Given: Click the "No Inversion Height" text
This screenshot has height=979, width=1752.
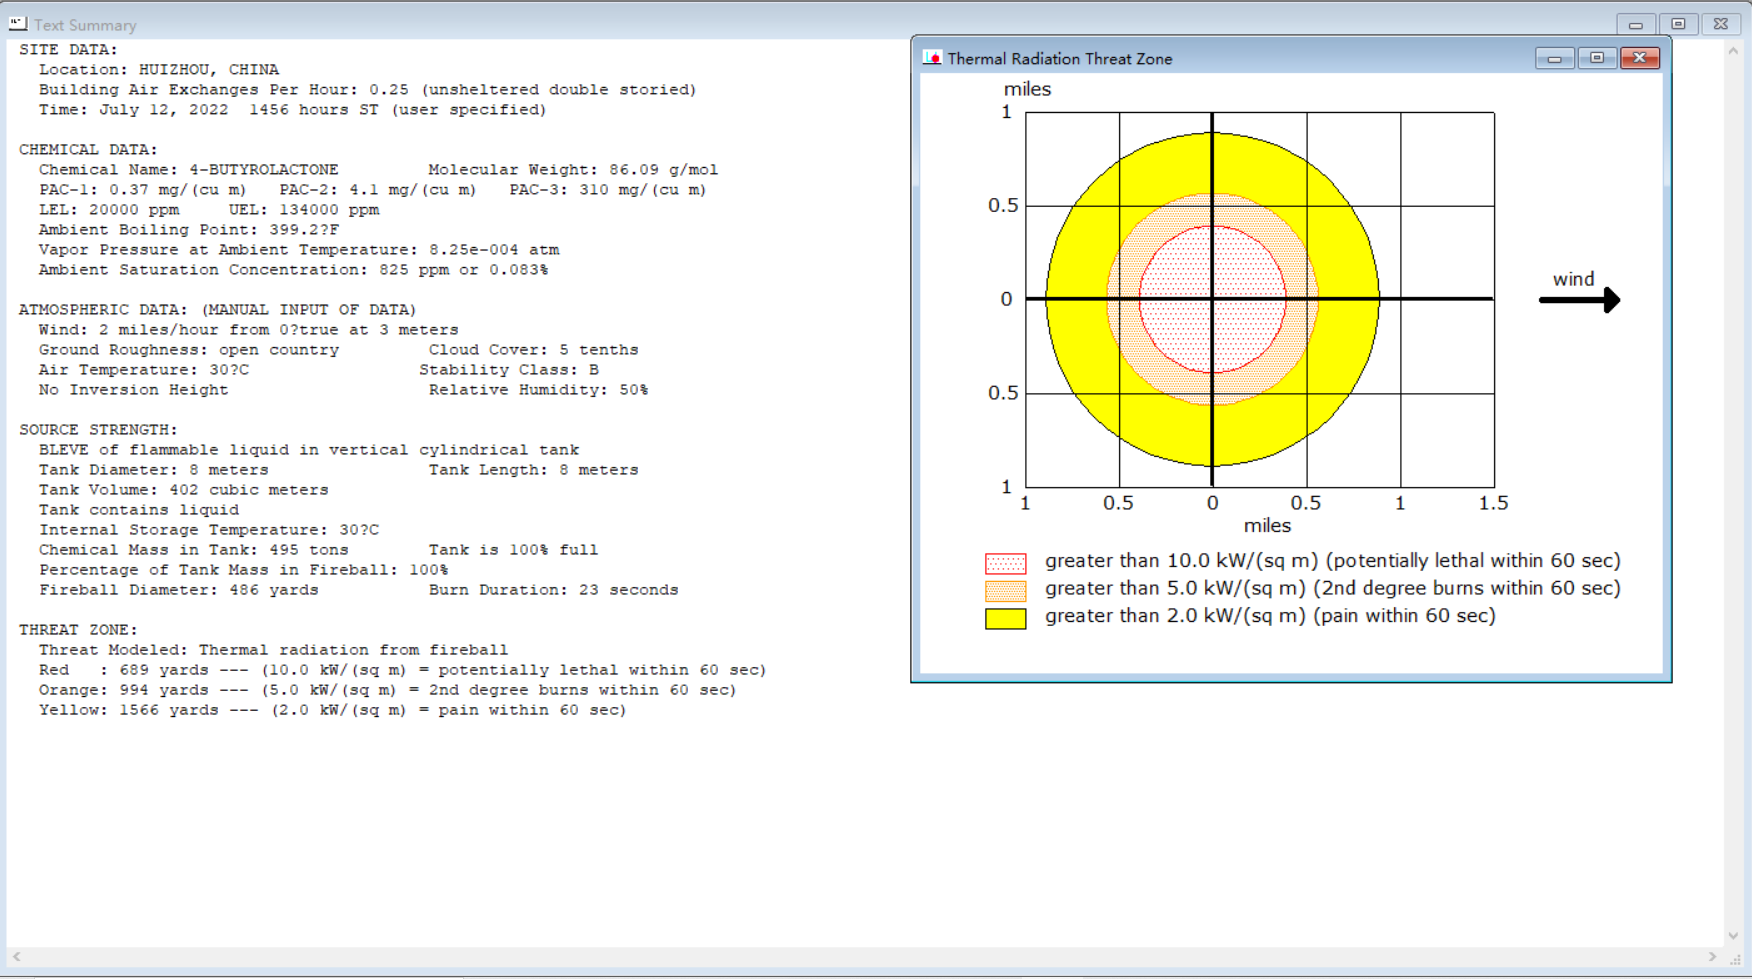Looking at the screenshot, I should [134, 390].
